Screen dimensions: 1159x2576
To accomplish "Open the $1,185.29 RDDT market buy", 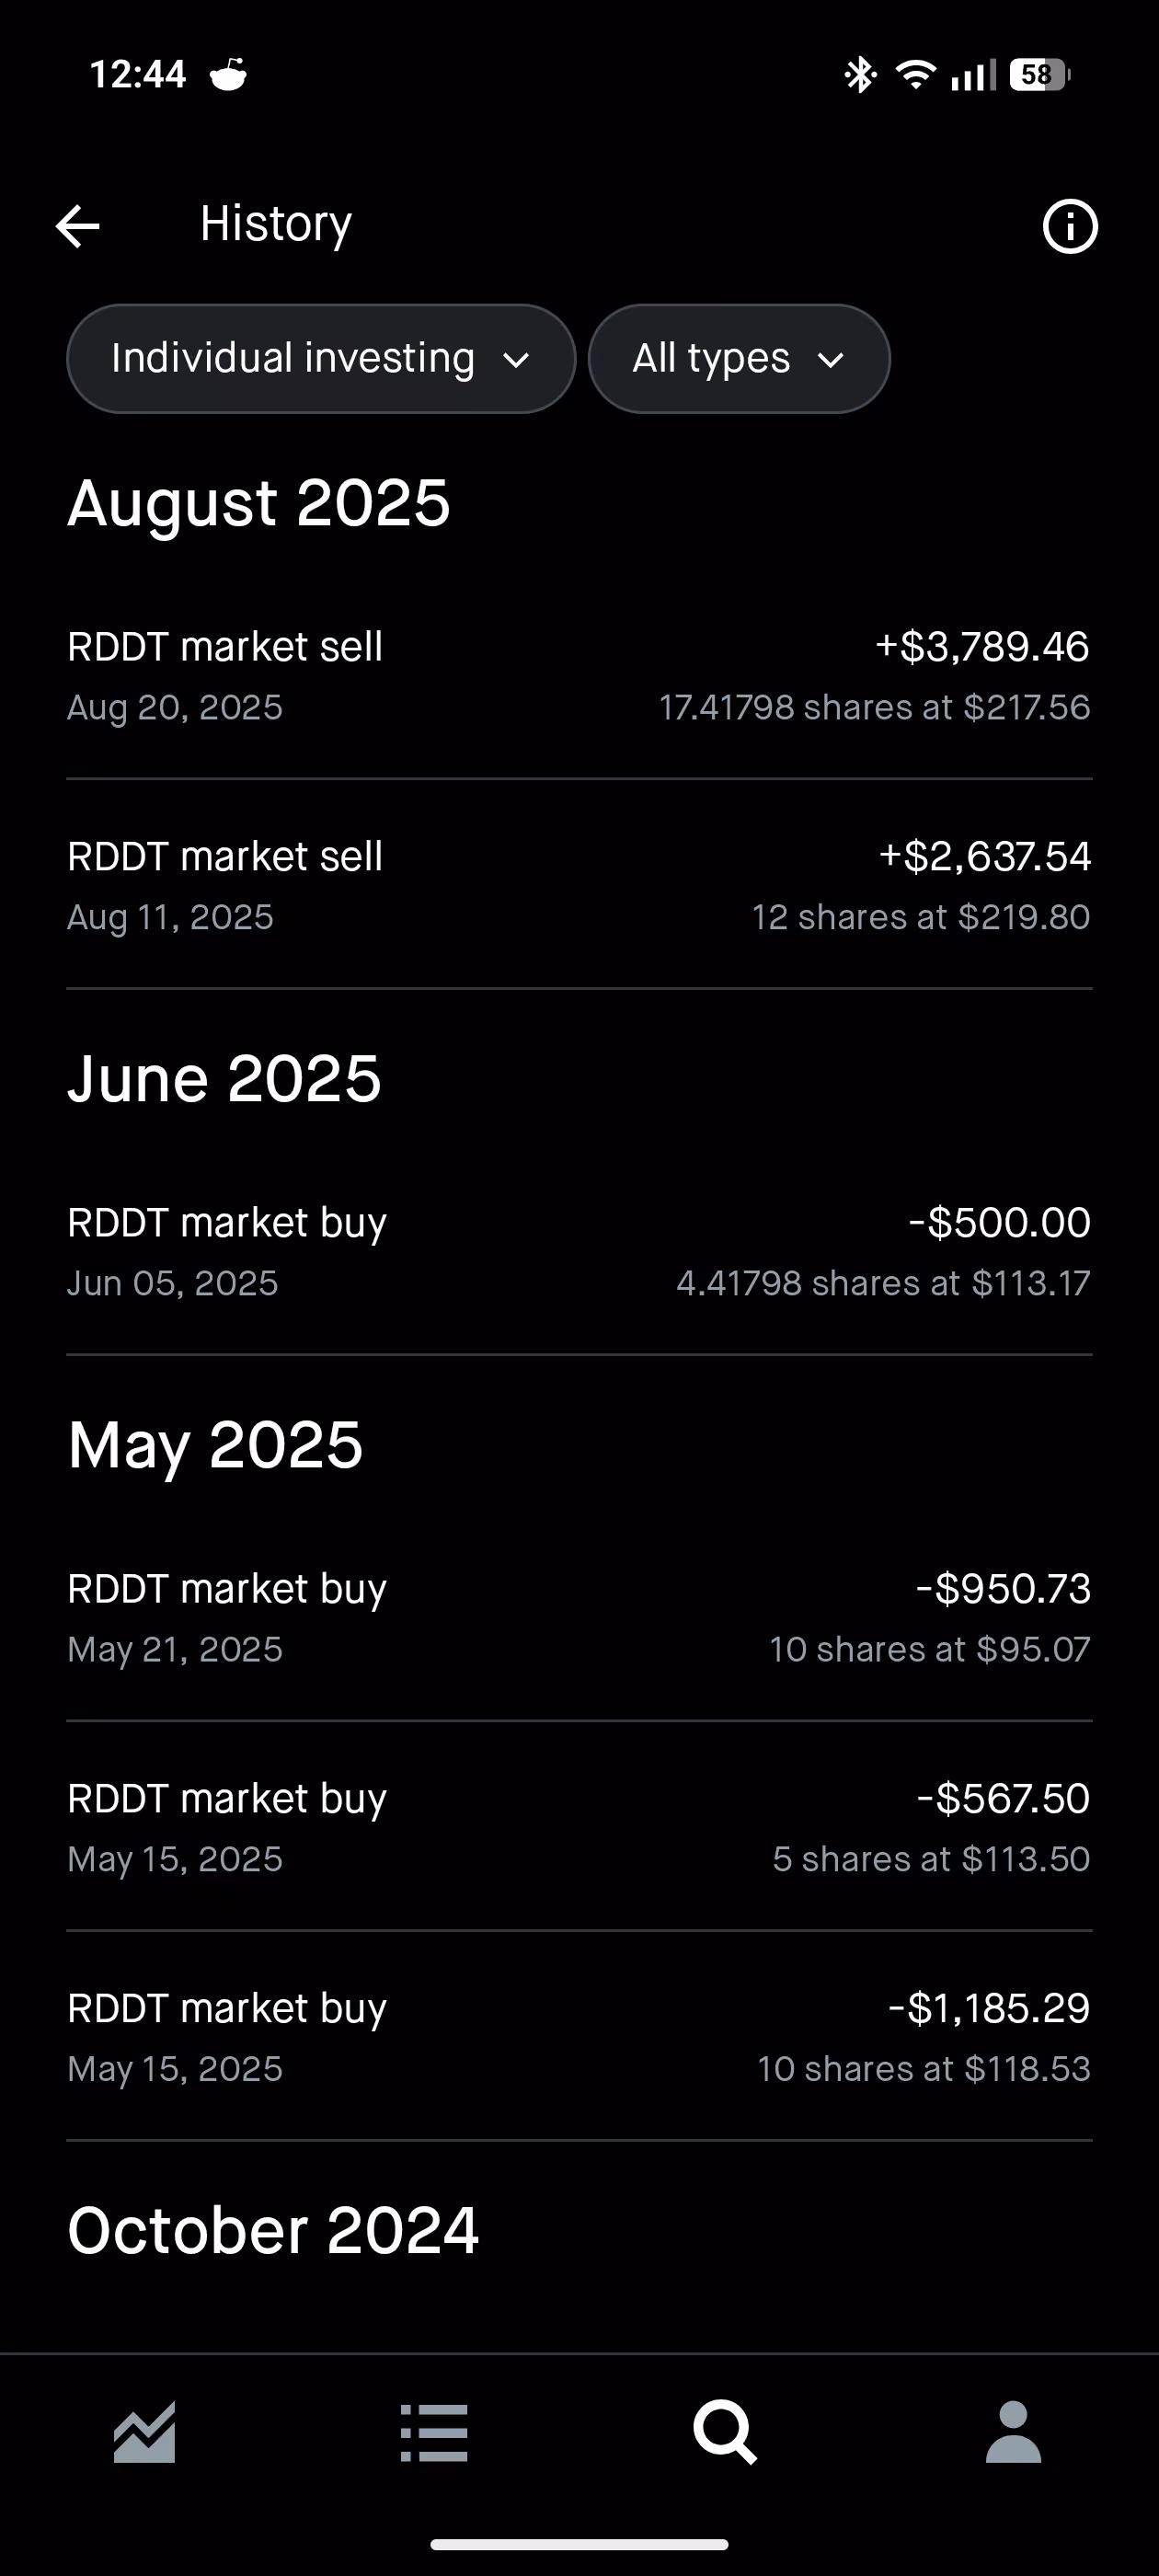I will click(579, 2037).
